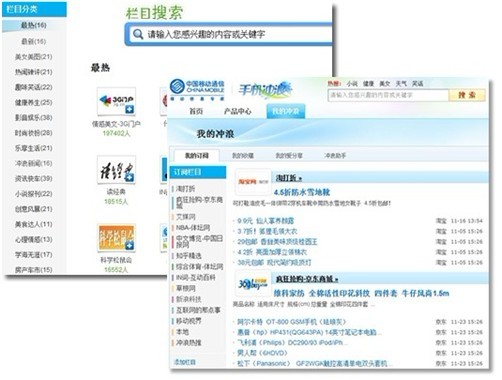Click hot keyword 小说
This screenshot has width=502, height=380.
pos(352,84)
